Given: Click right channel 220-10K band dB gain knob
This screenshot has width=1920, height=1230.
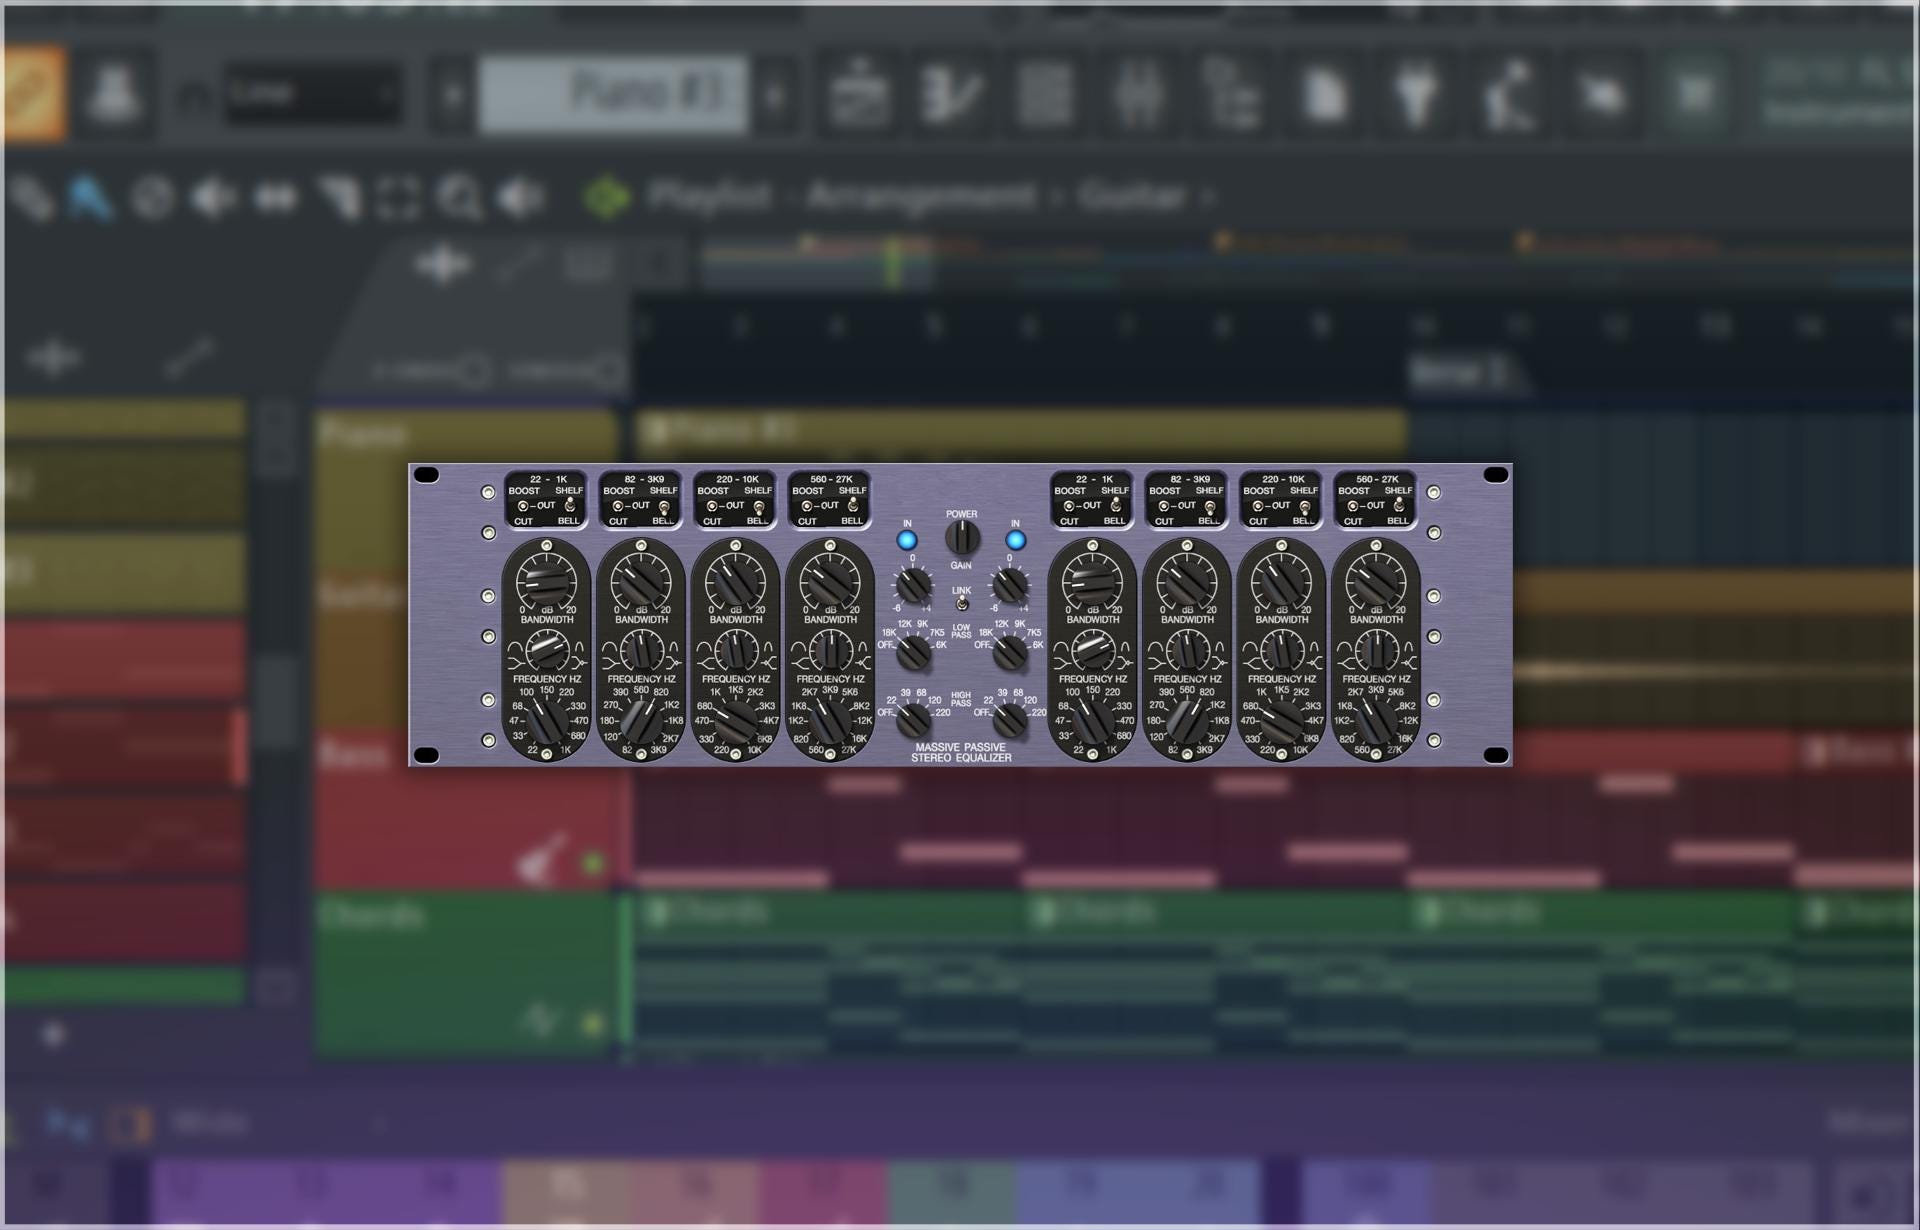Looking at the screenshot, I should point(1281,582).
